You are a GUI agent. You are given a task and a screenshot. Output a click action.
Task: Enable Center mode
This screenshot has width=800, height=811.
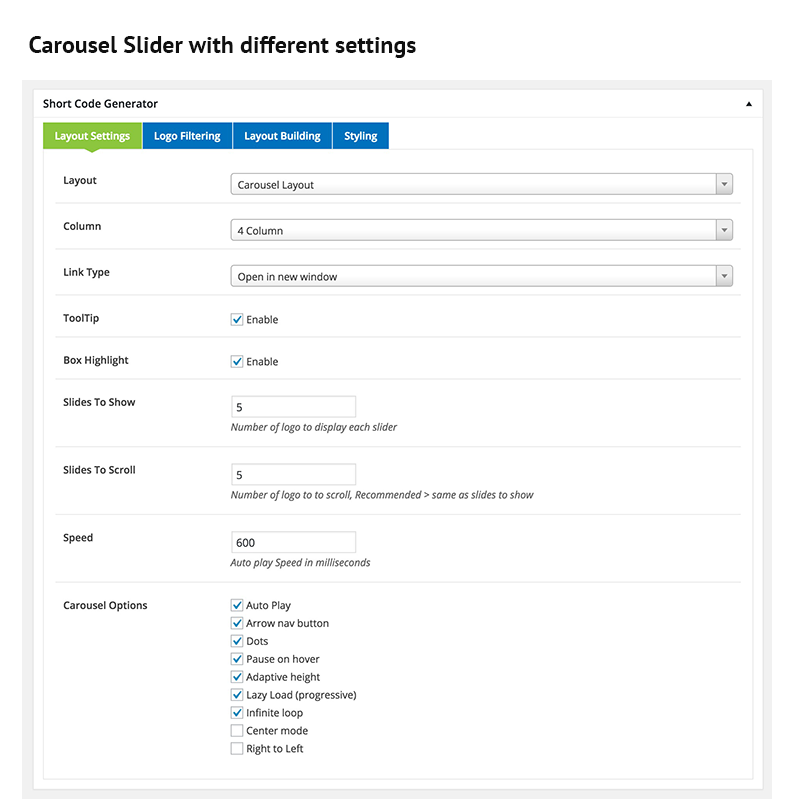tap(237, 731)
